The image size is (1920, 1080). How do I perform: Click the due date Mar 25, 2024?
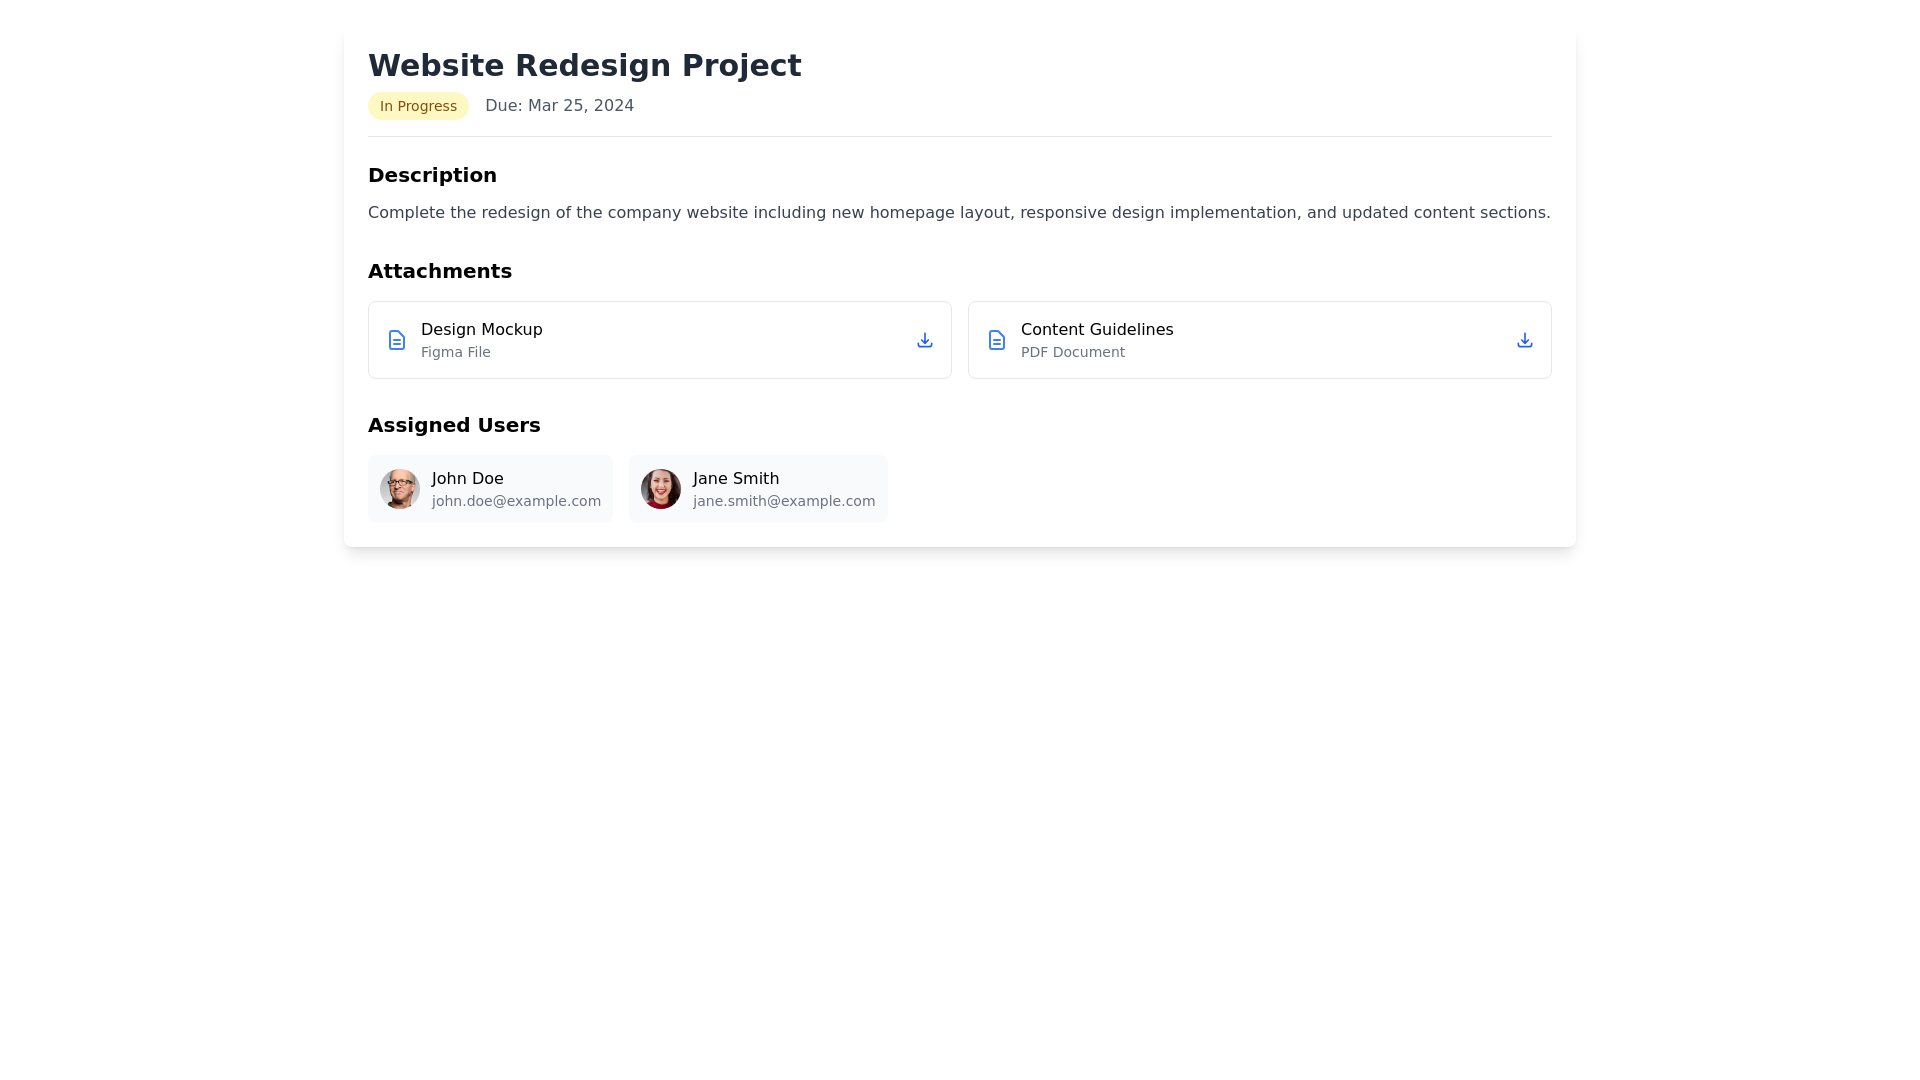pos(559,106)
